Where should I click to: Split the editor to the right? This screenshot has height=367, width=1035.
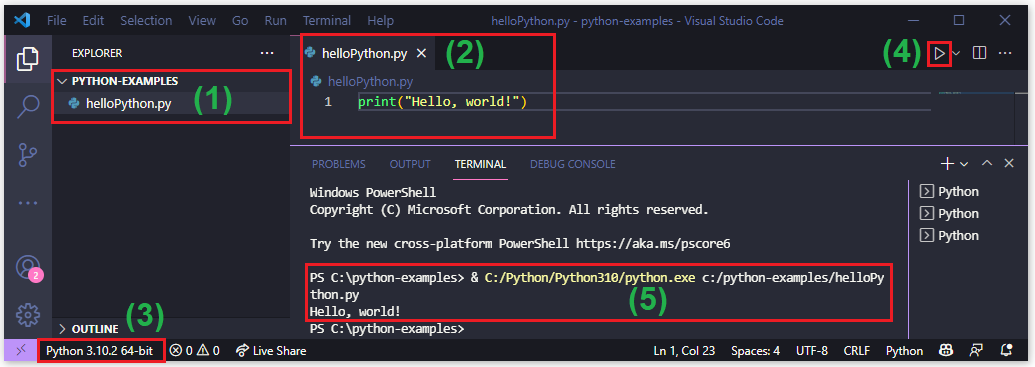pyautogui.click(x=980, y=53)
